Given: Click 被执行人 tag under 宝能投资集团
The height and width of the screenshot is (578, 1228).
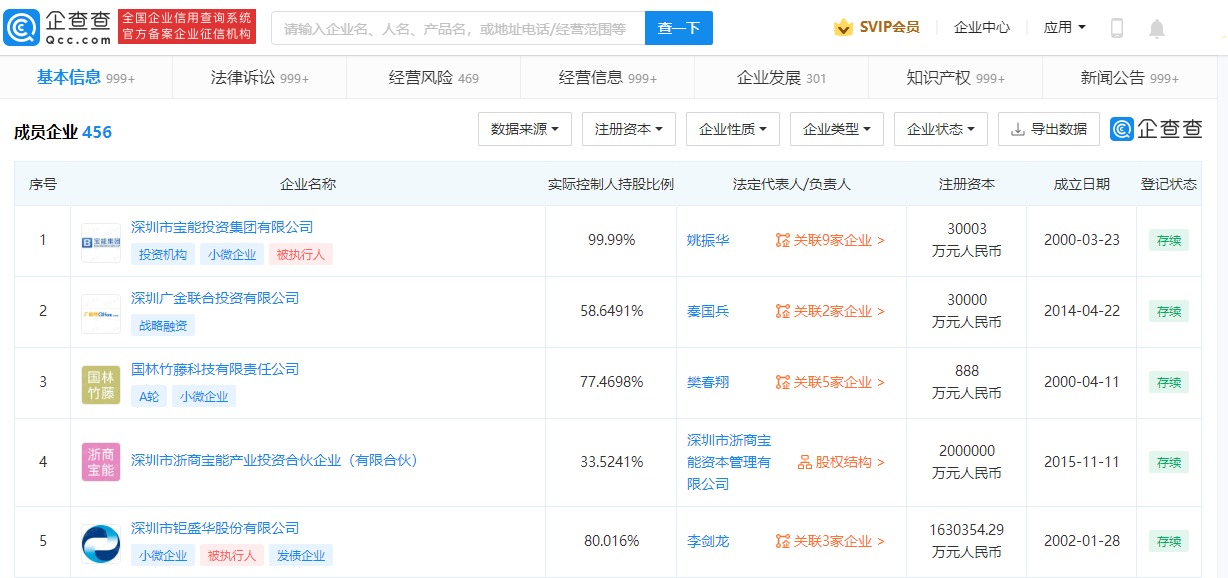Looking at the screenshot, I should pyautogui.click(x=301, y=254).
